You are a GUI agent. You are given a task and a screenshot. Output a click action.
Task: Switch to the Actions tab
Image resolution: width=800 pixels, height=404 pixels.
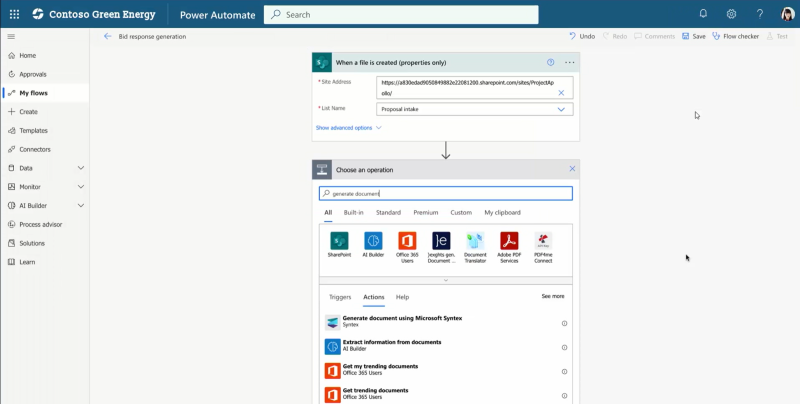(373, 297)
